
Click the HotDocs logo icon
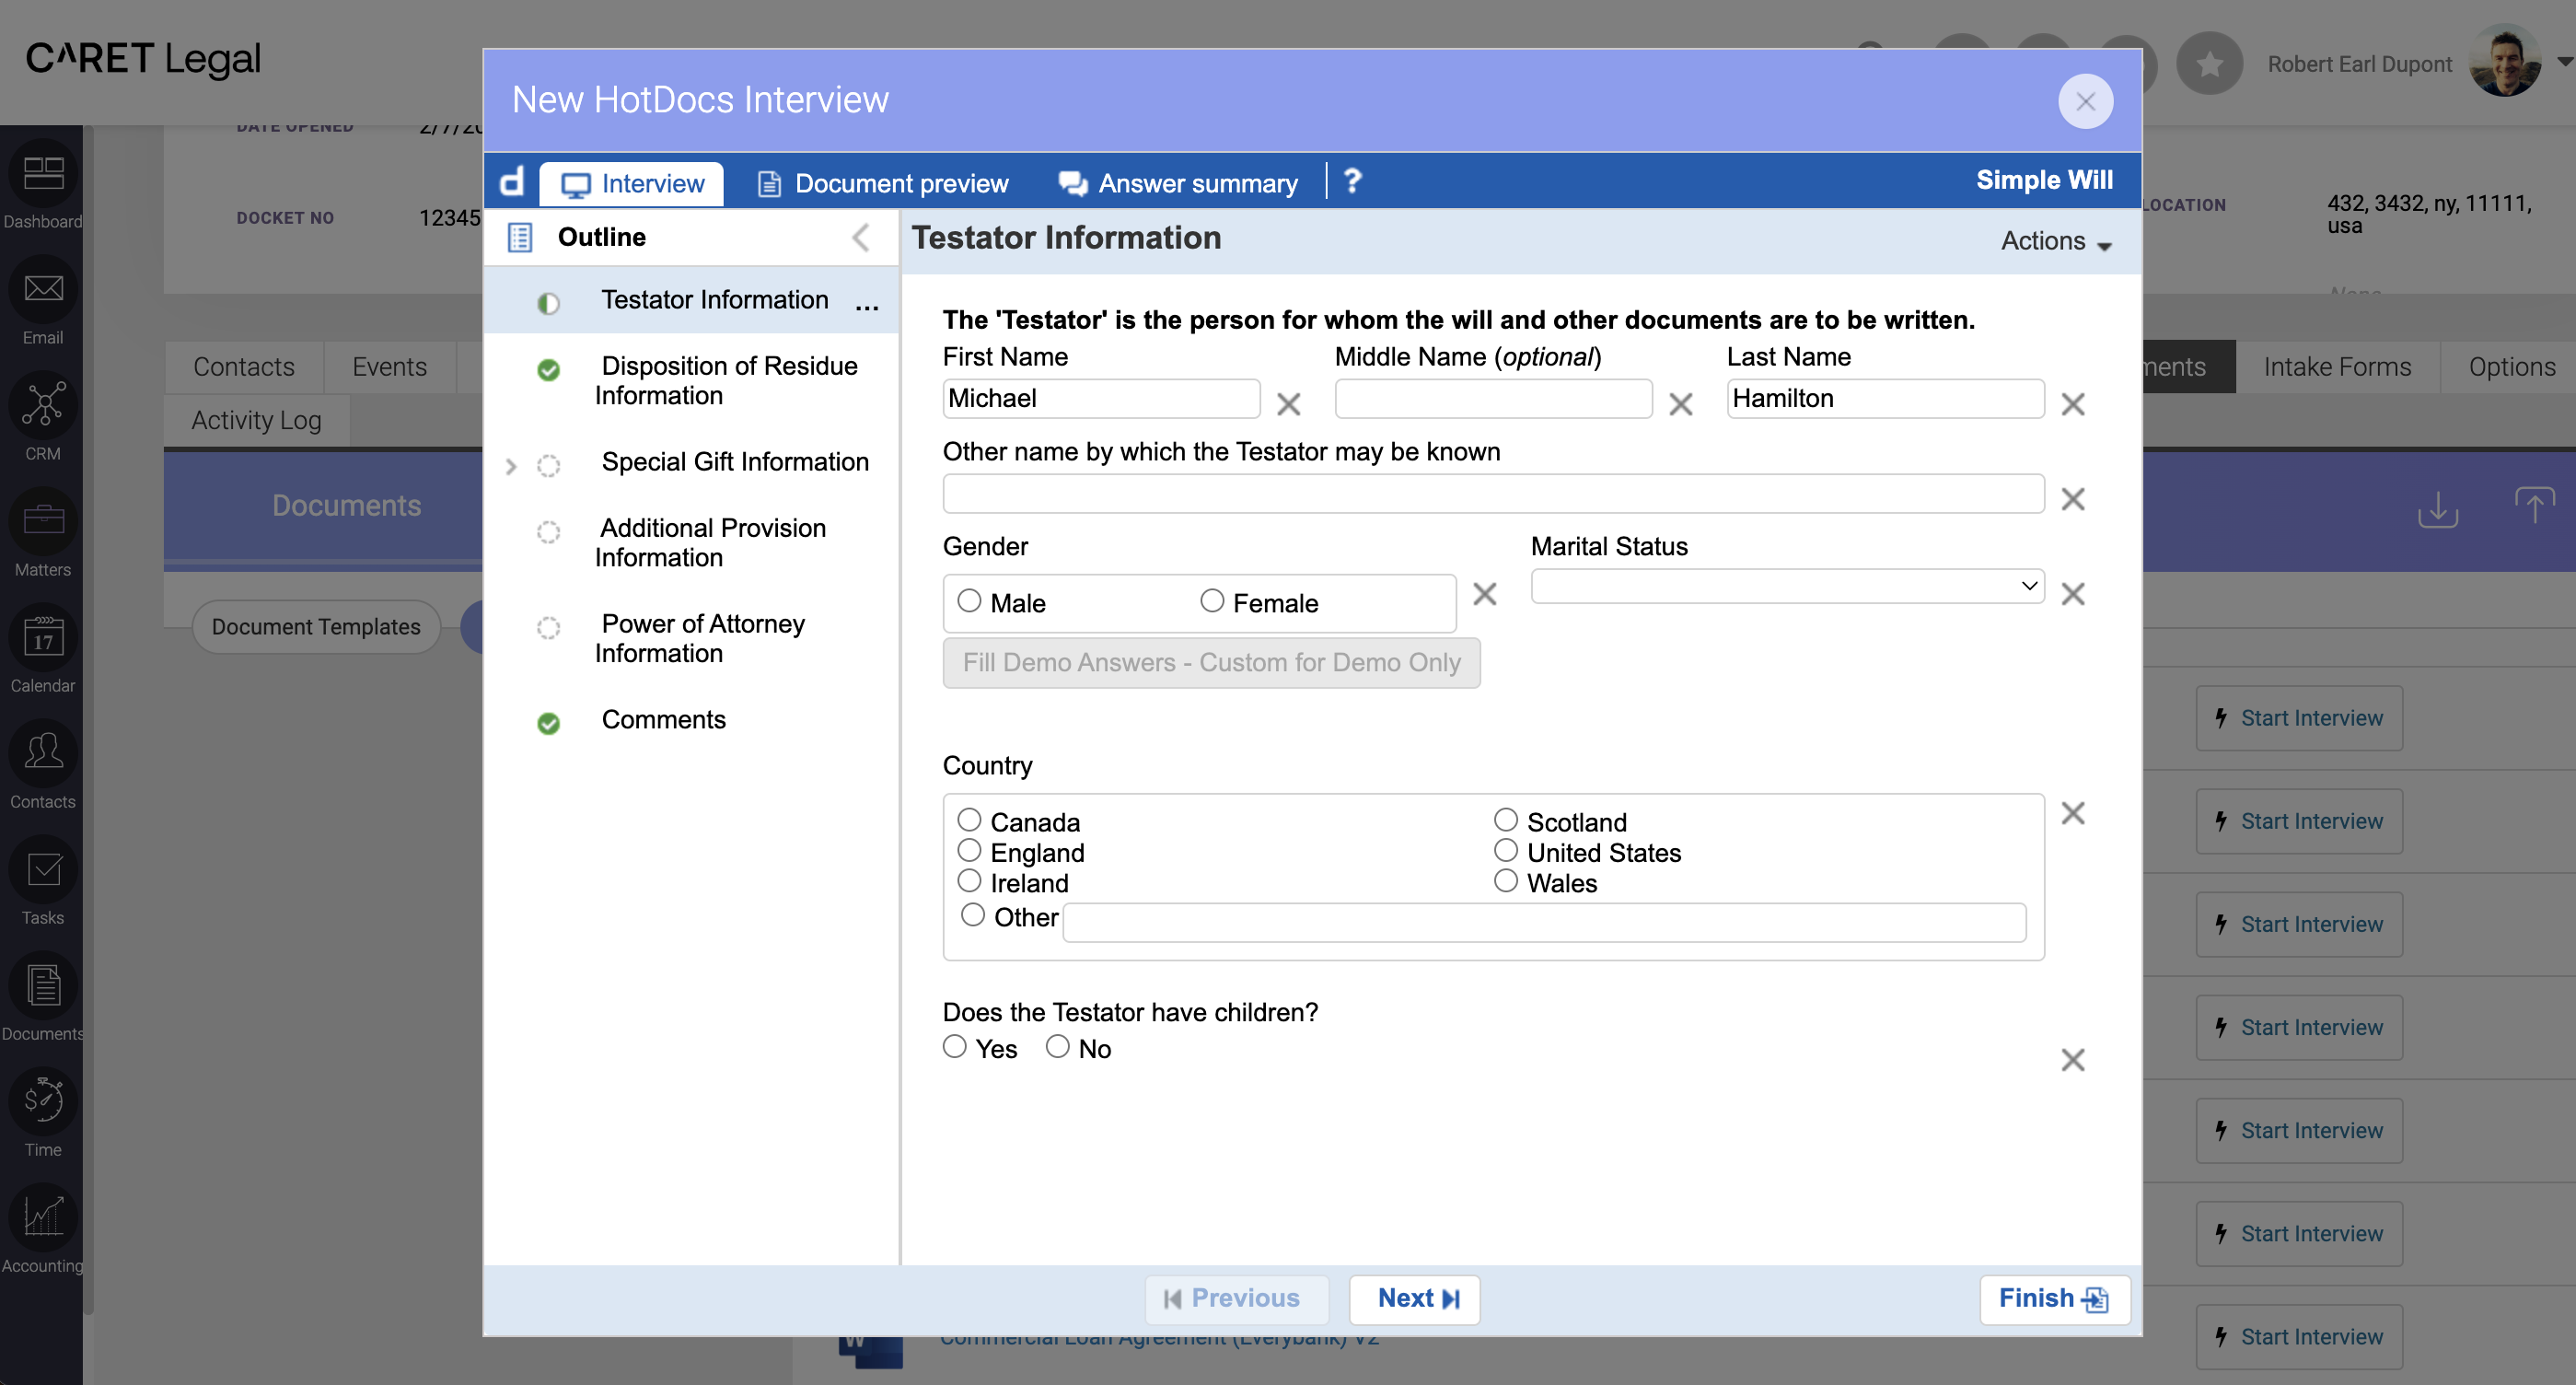512,182
